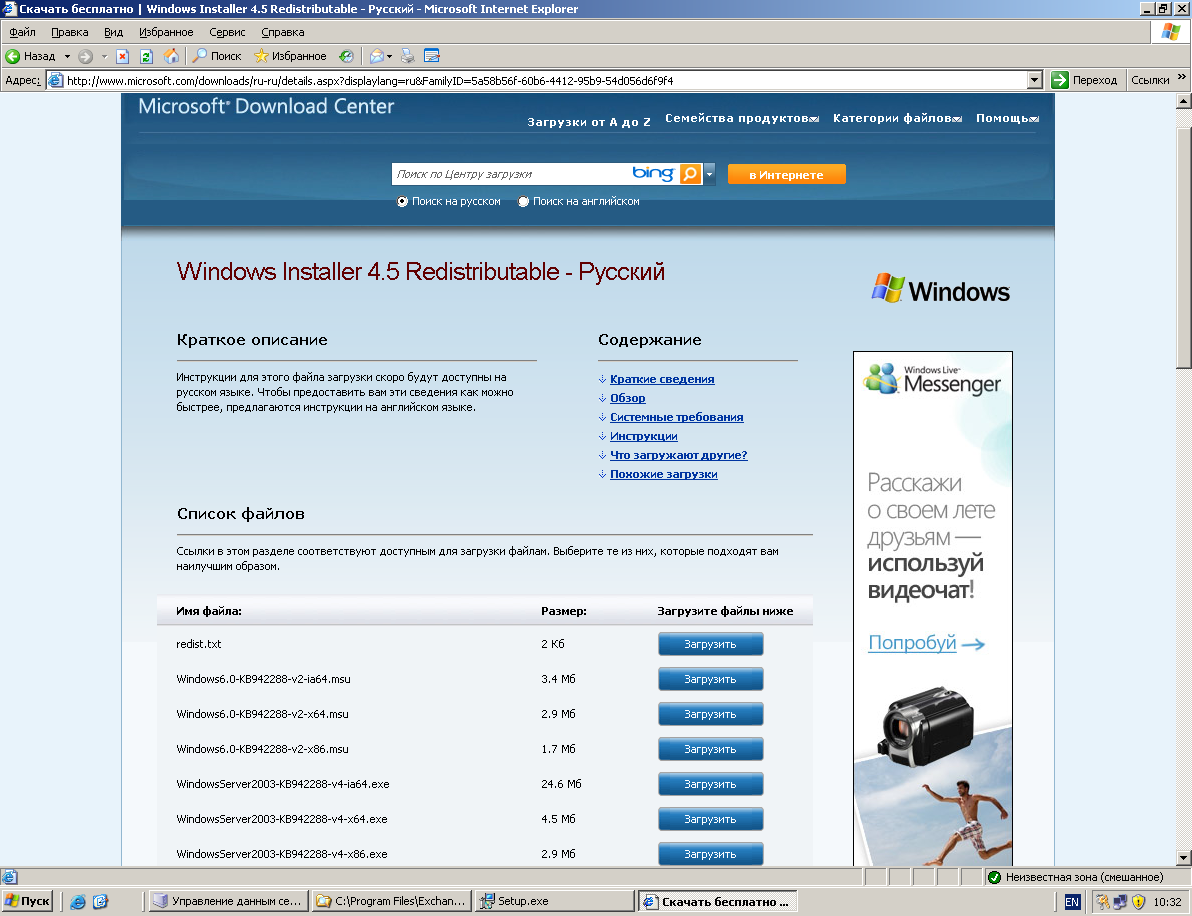Image resolution: width=1192 pixels, height=916 pixels.
Task: Open the History (Журнал) toolbar icon
Action: (x=346, y=56)
